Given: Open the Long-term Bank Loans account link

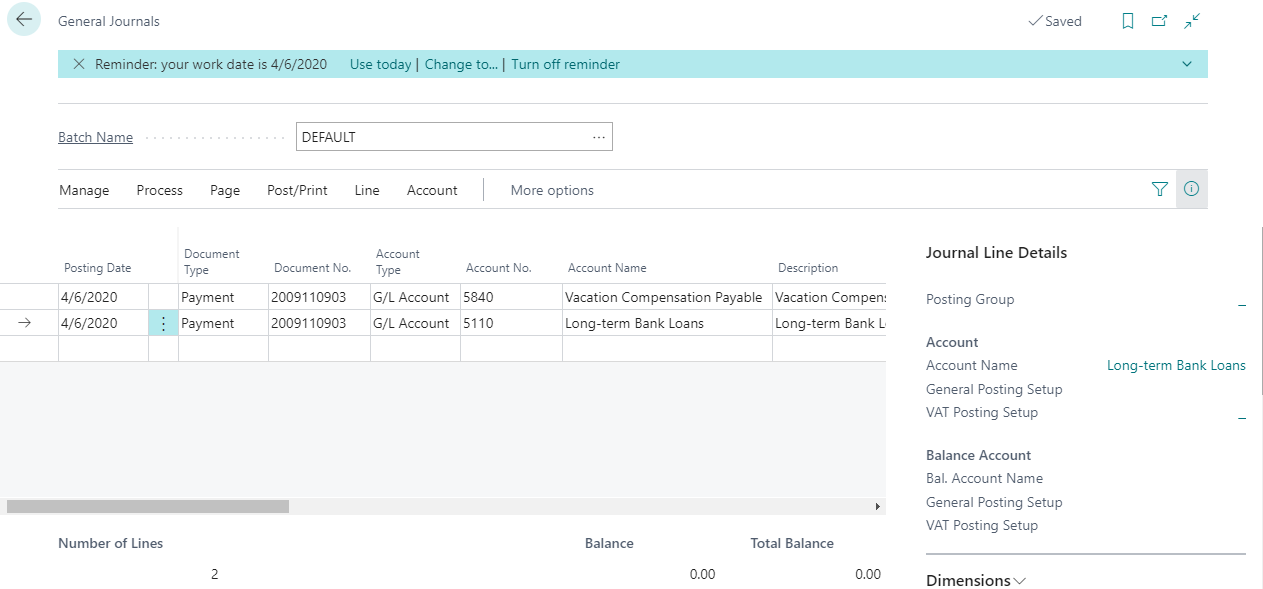Looking at the screenshot, I should click(1176, 365).
